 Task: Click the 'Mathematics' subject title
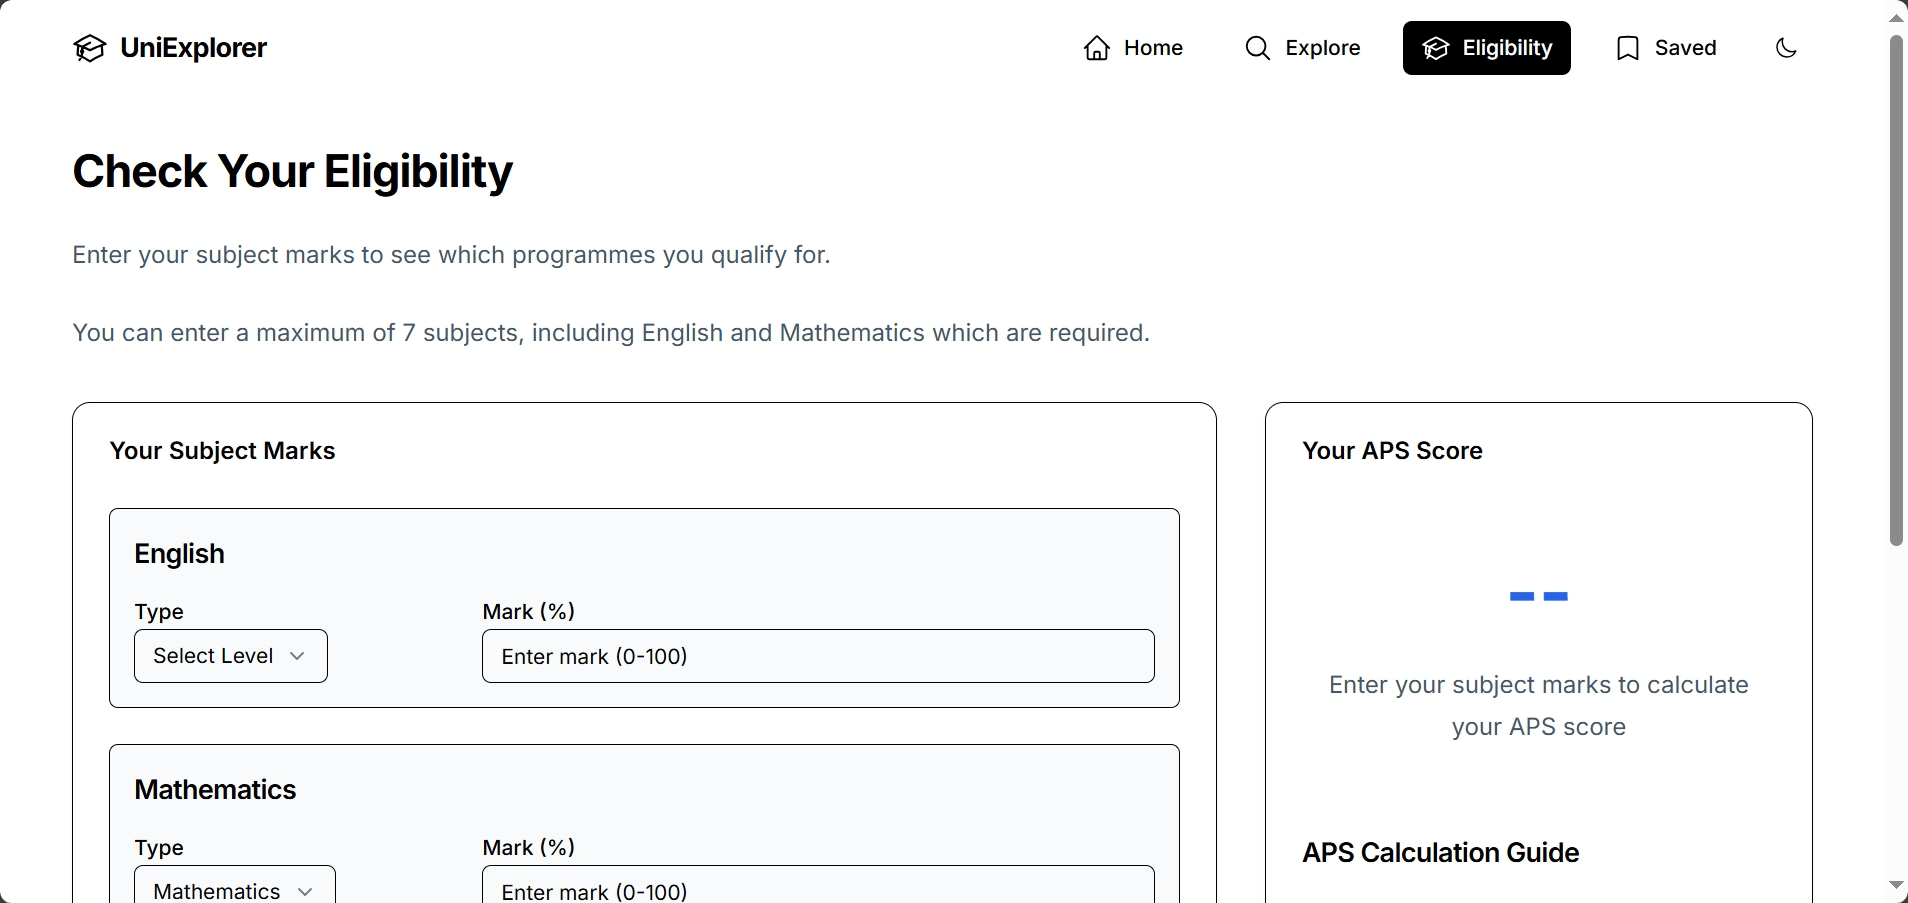(216, 790)
